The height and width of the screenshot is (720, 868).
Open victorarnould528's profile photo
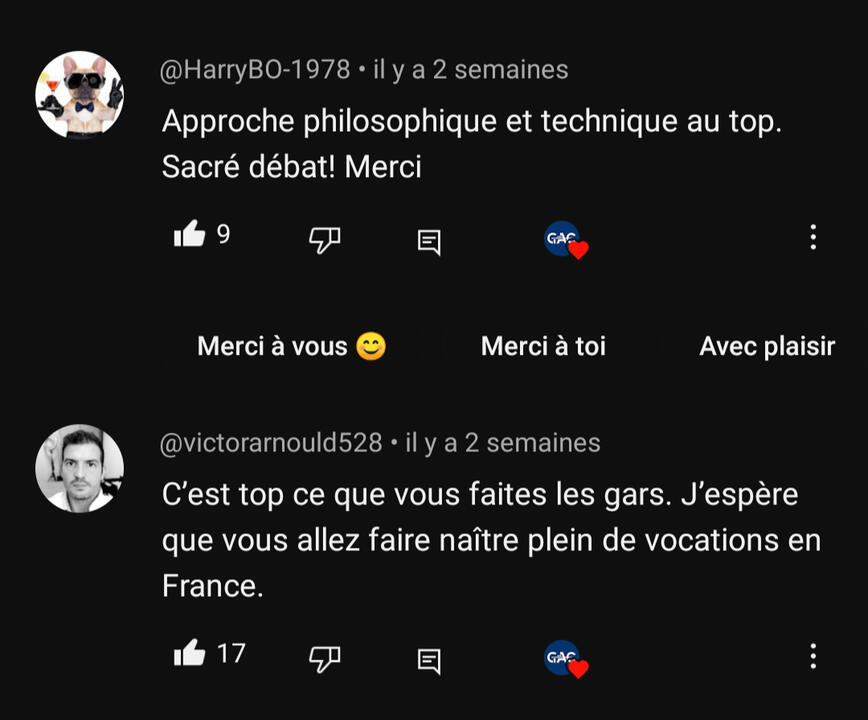point(79,468)
